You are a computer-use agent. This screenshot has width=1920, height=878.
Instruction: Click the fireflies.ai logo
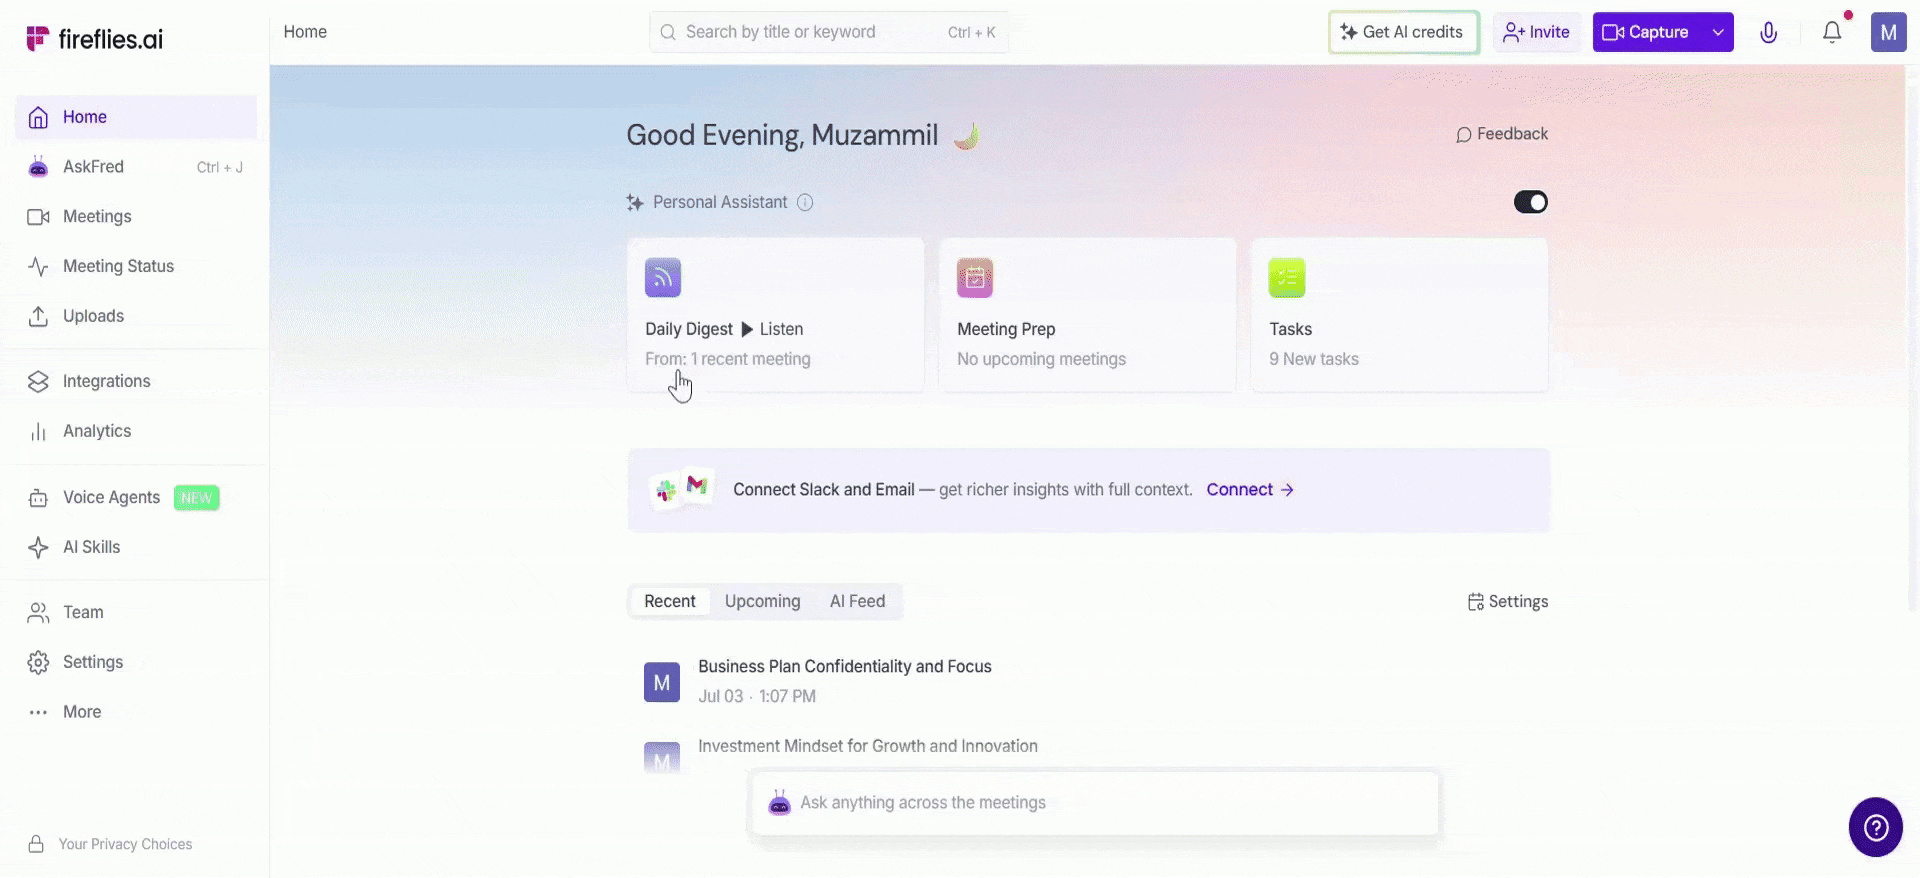pos(95,39)
